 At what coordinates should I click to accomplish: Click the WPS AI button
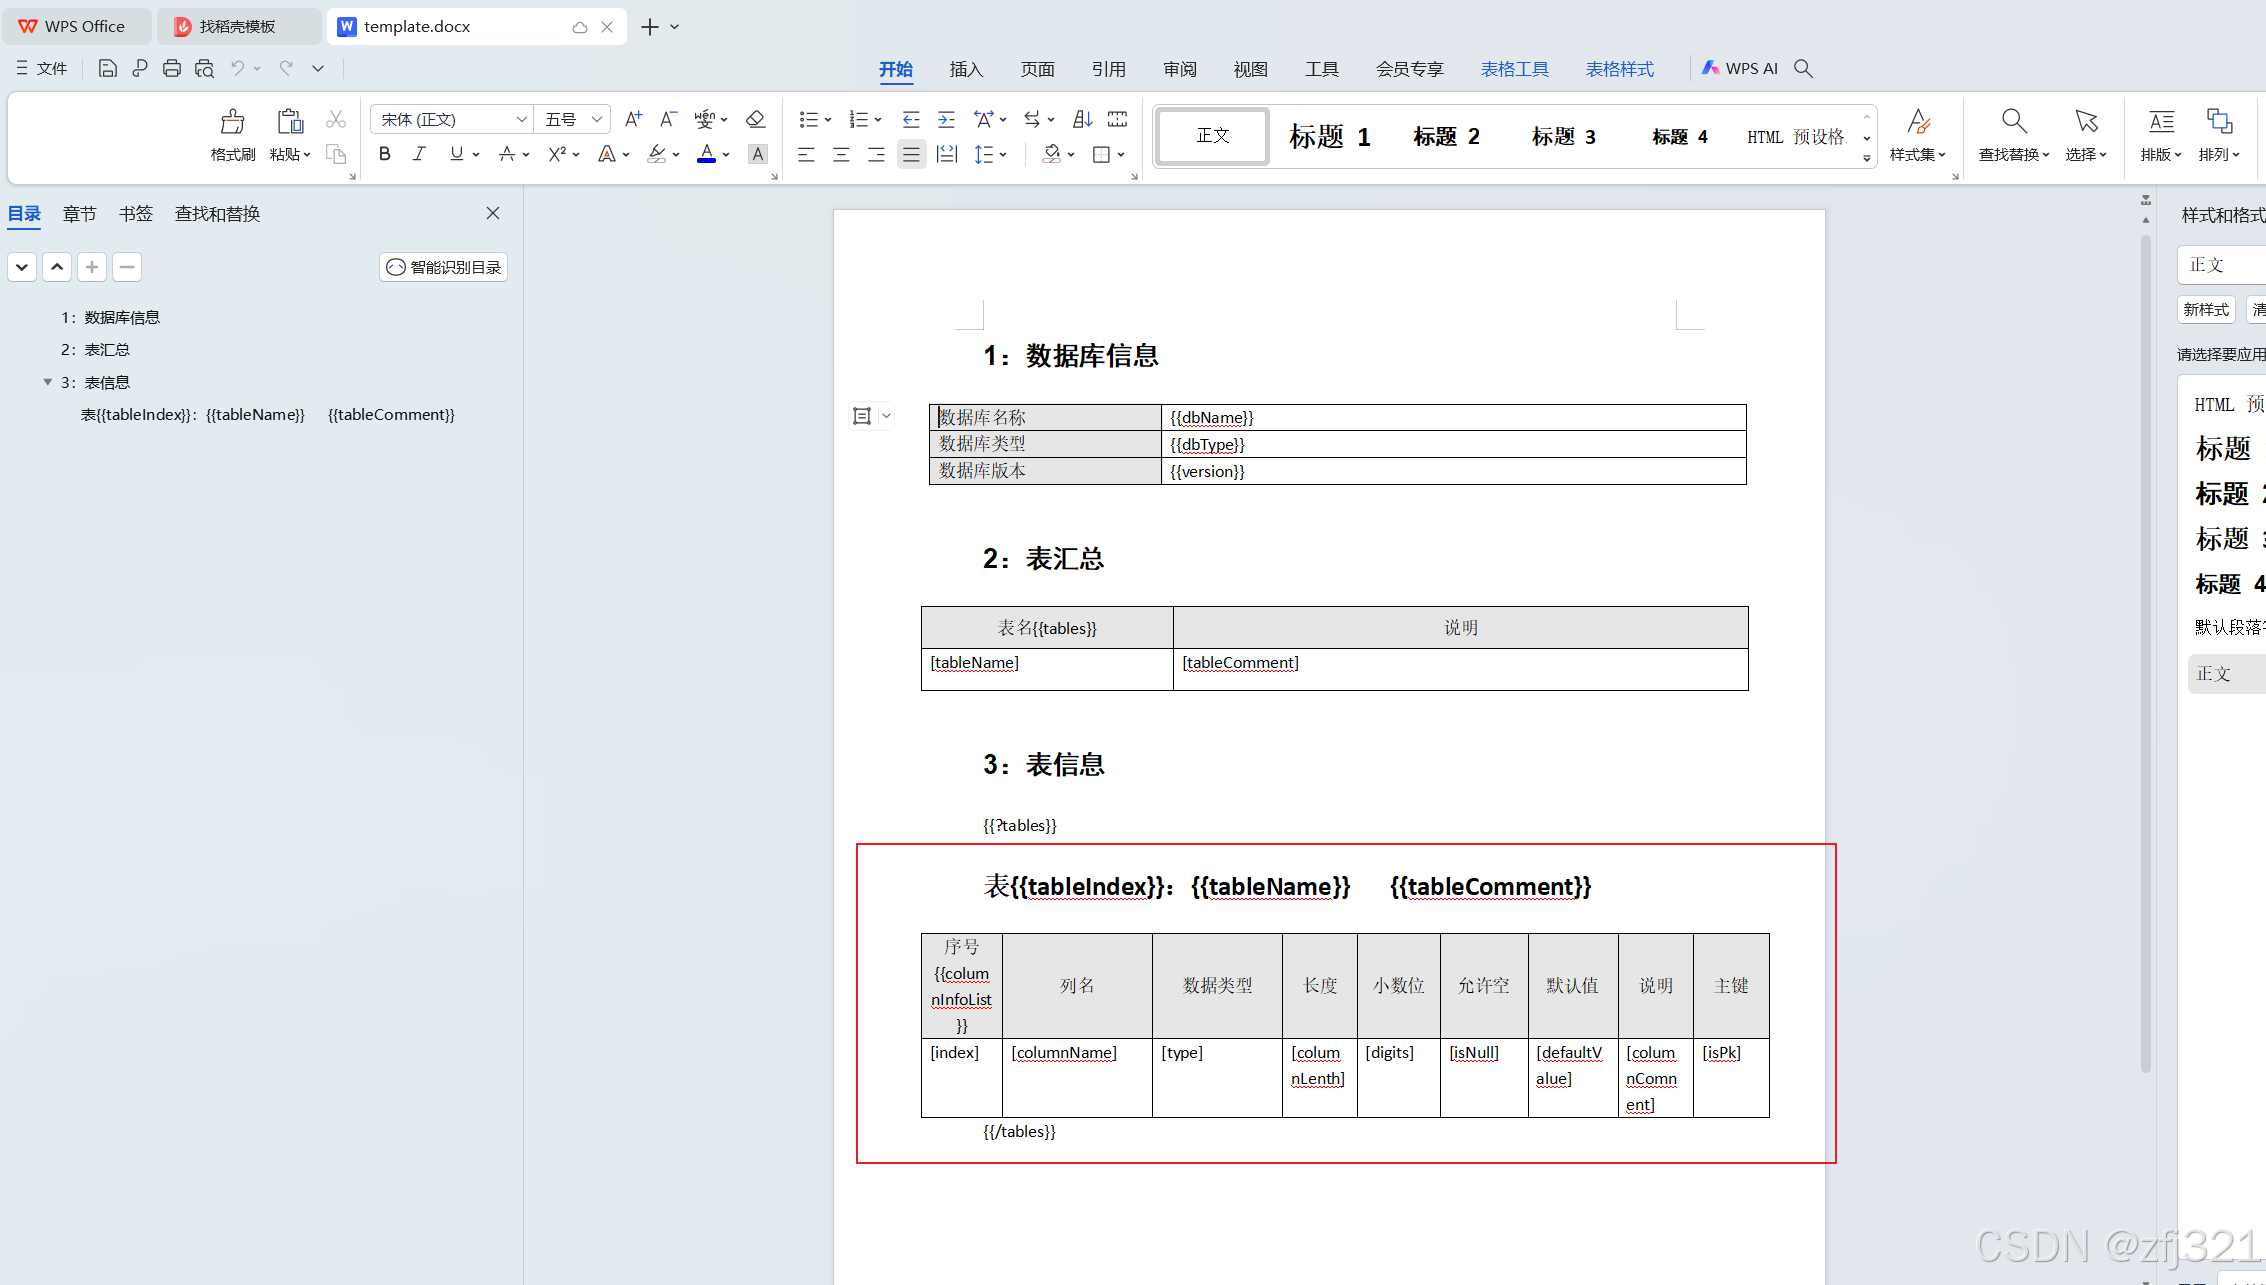[1740, 68]
